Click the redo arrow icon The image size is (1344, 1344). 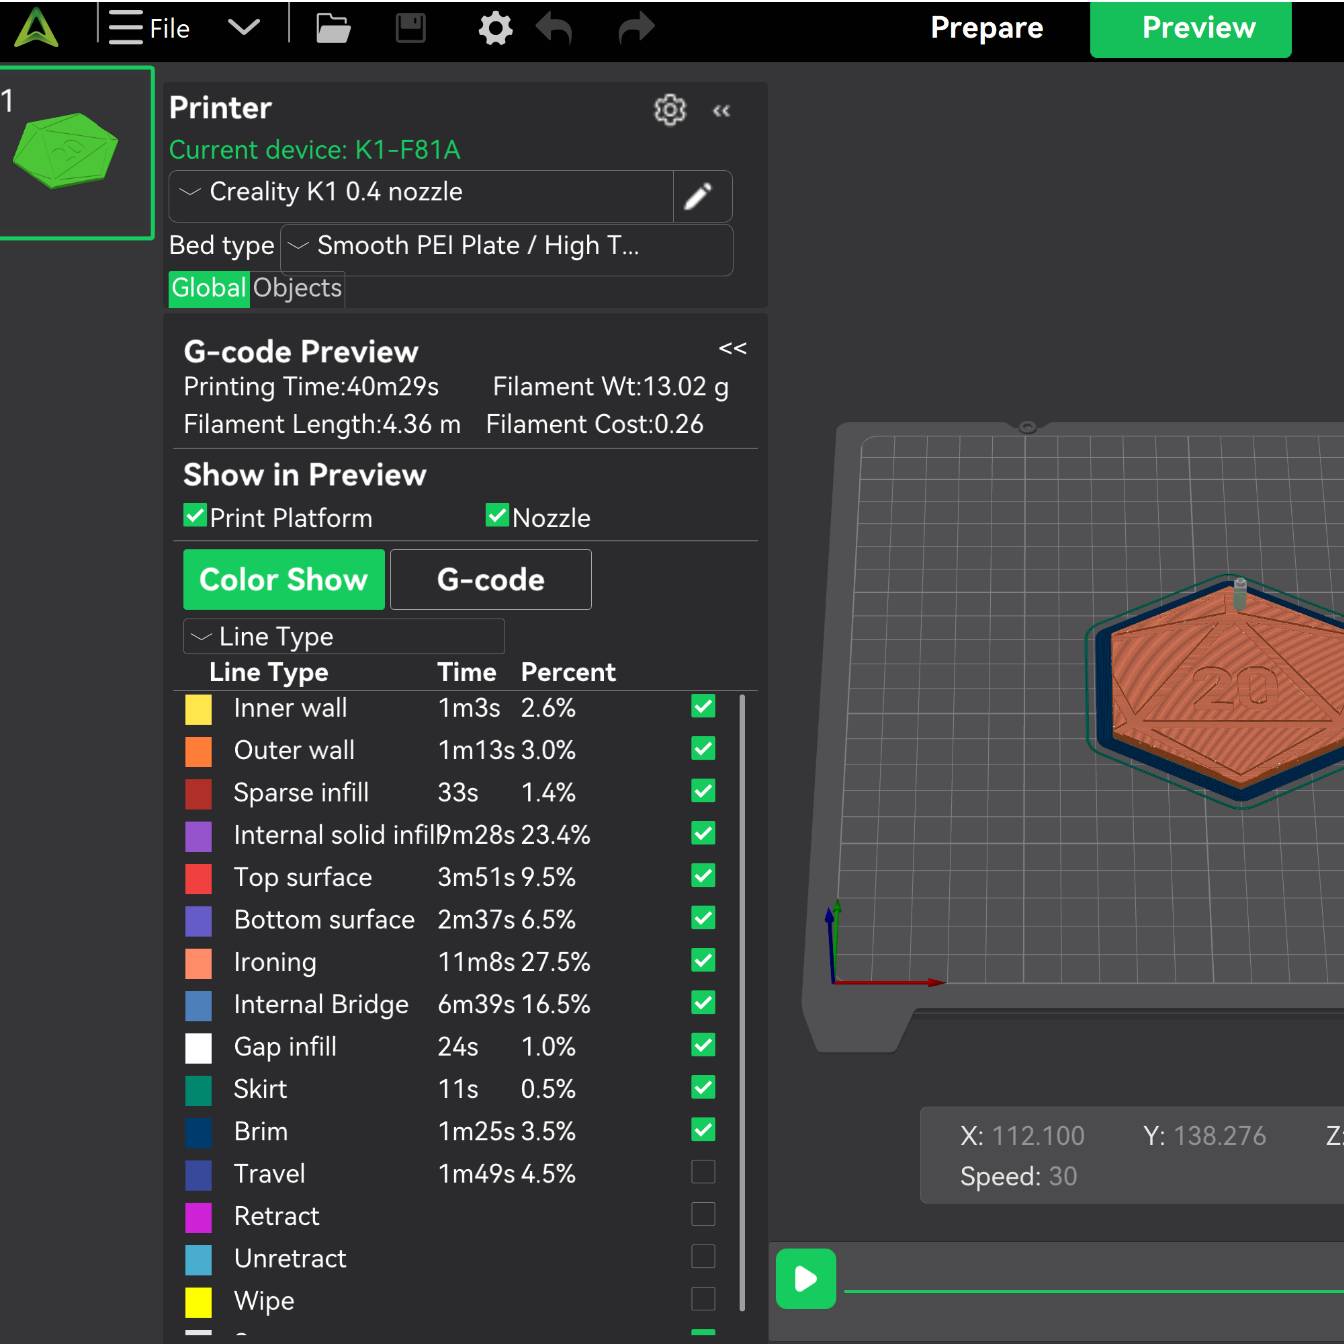coord(636,28)
